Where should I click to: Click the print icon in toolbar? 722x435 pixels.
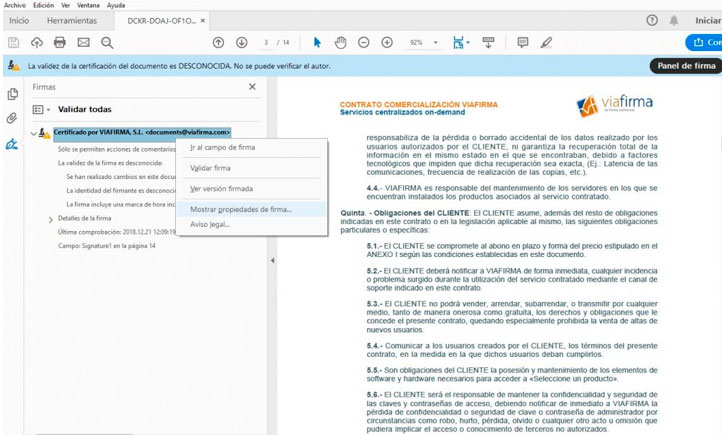60,42
